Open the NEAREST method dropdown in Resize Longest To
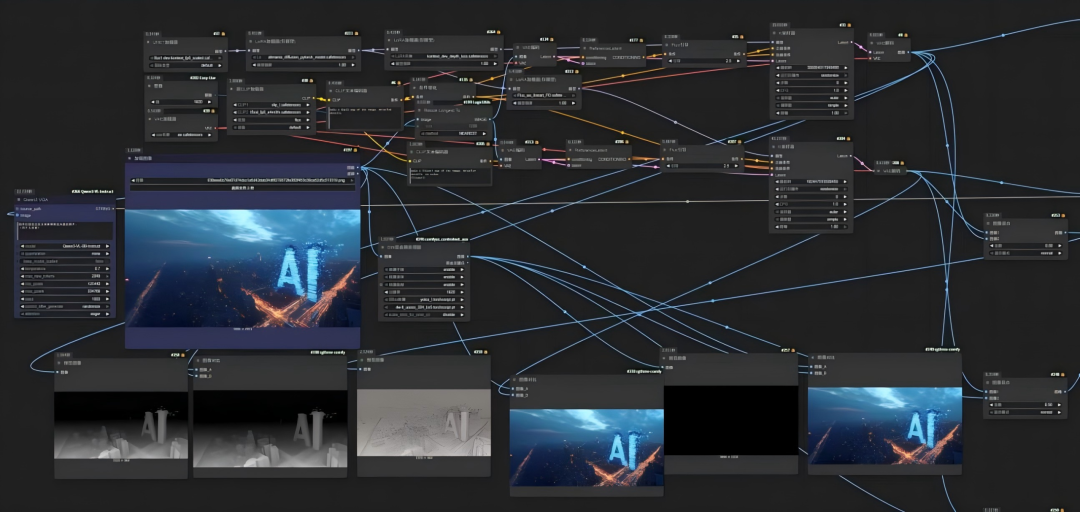Viewport: 1080px width, 512px height. 454,133
